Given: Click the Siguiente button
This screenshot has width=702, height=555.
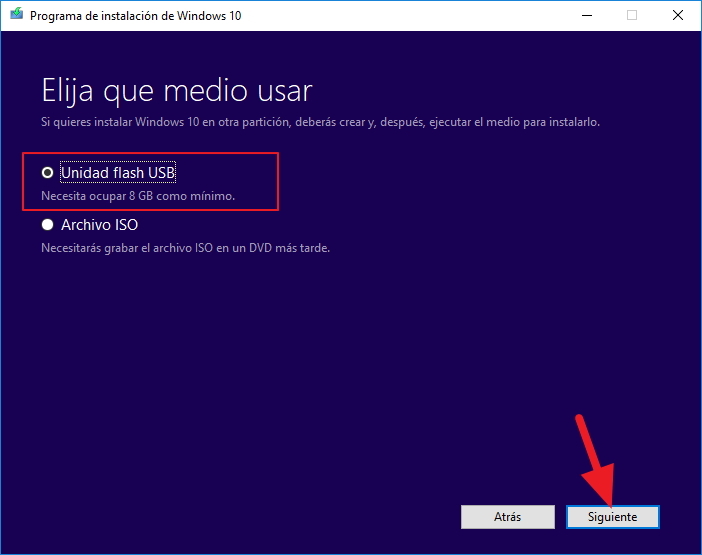Looking at the screenshot, I should click(612, 517).
